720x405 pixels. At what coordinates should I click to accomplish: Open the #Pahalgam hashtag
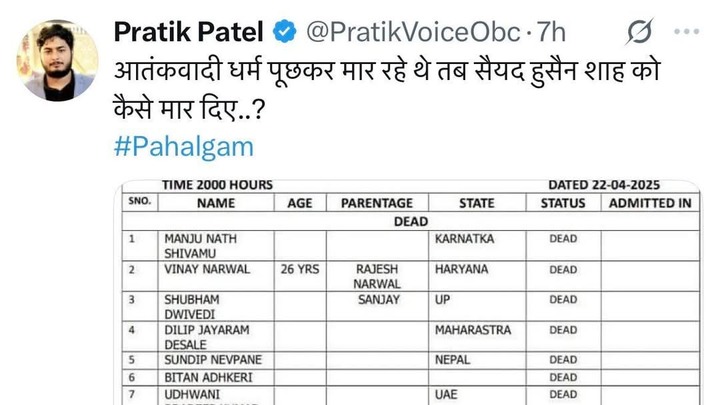click(x=184, y=147)
